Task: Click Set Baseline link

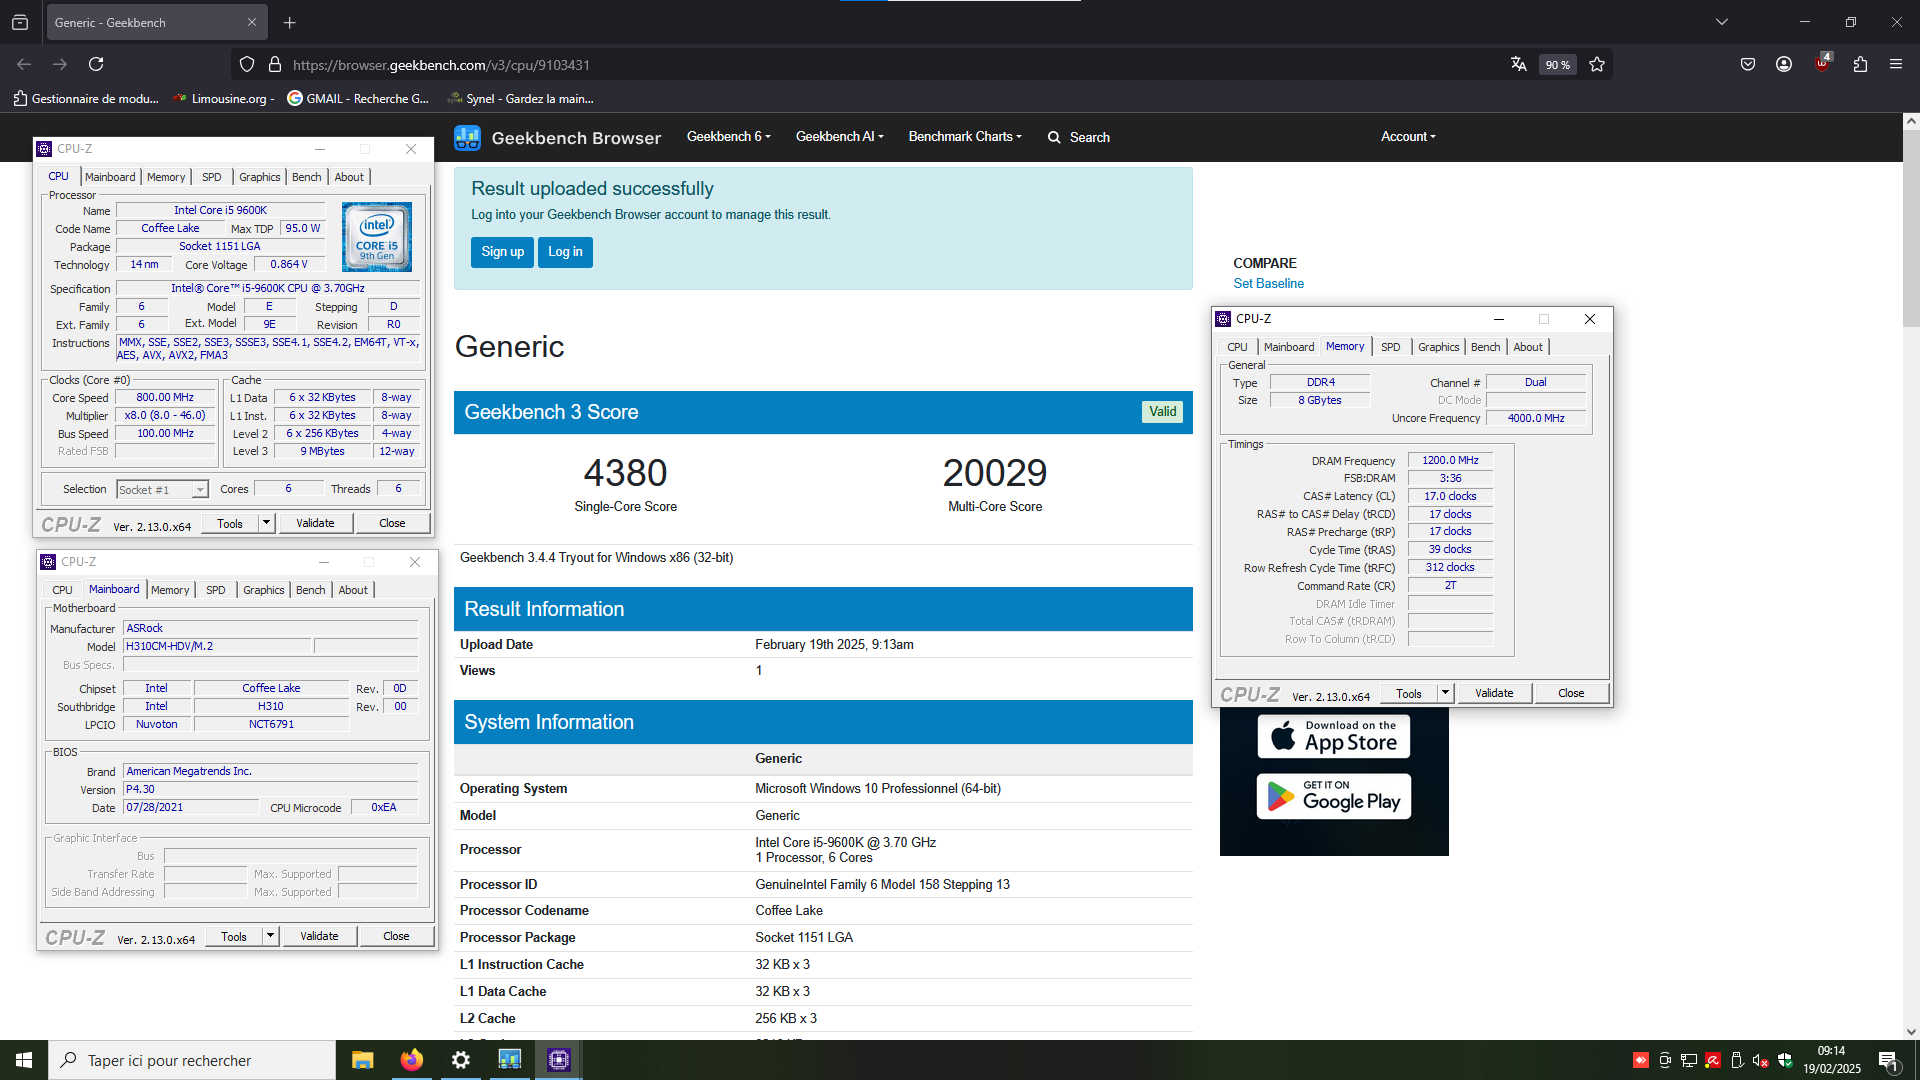Action: click(x=1268, y=283)
